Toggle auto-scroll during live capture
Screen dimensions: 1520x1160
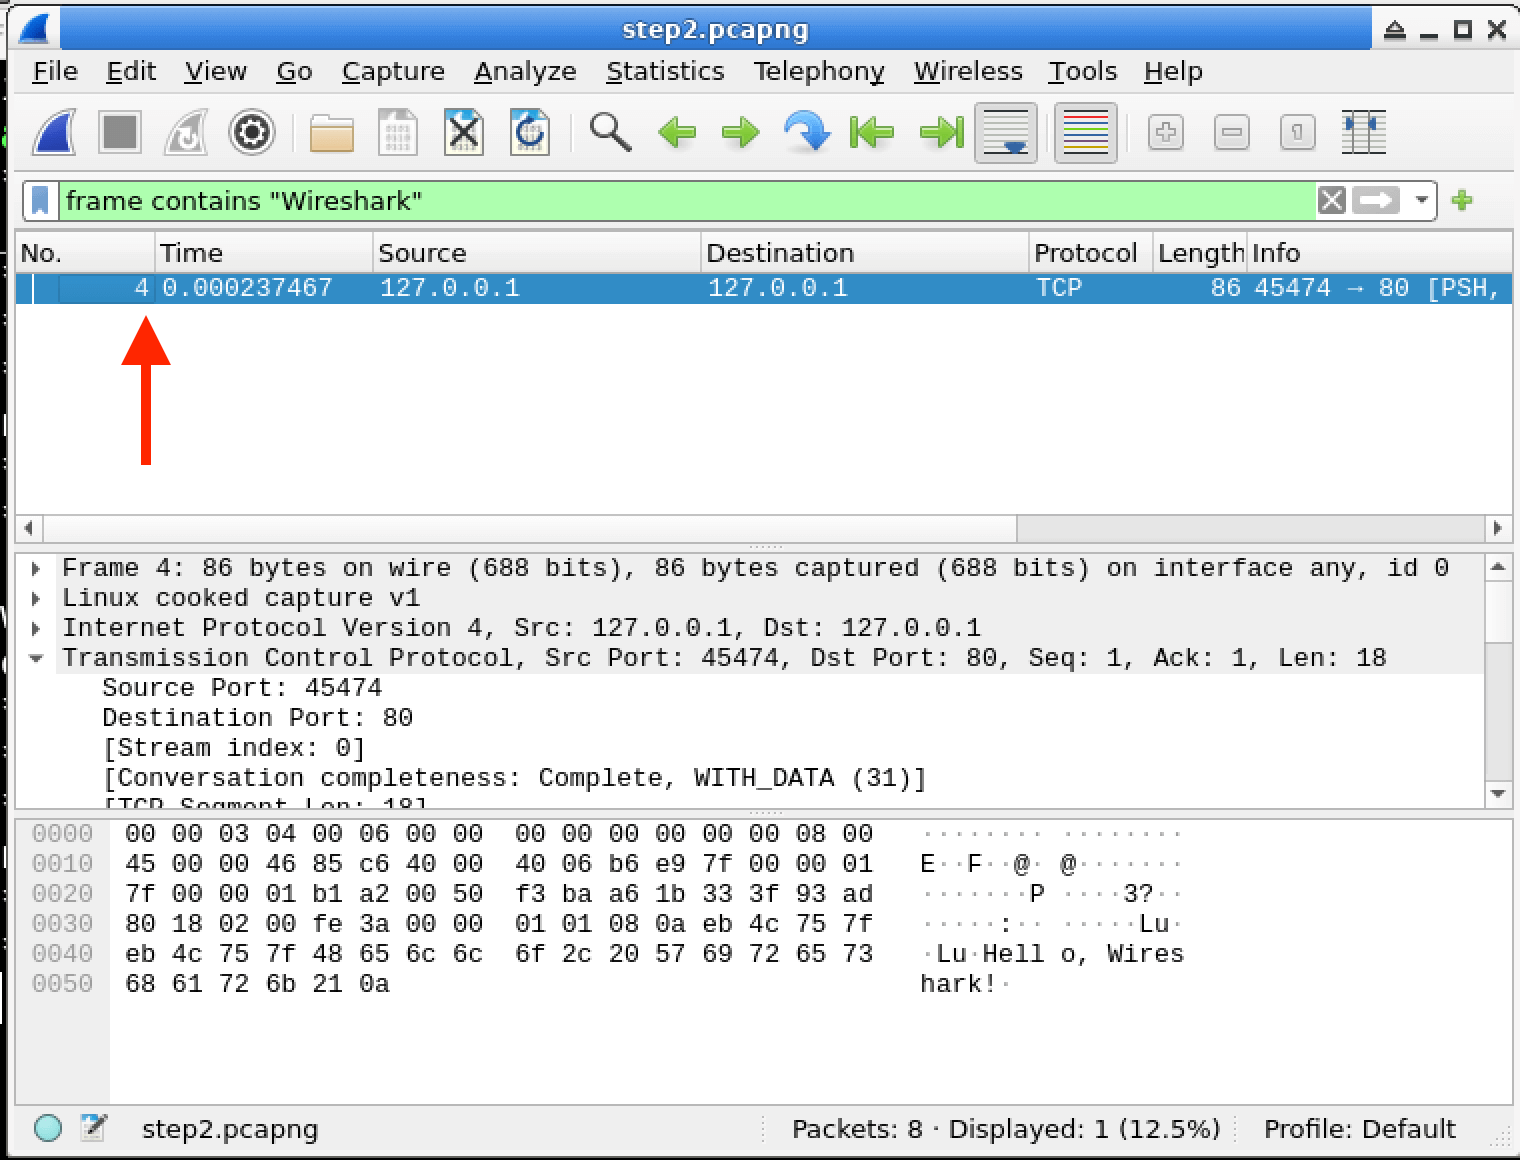coord(1006,132)
